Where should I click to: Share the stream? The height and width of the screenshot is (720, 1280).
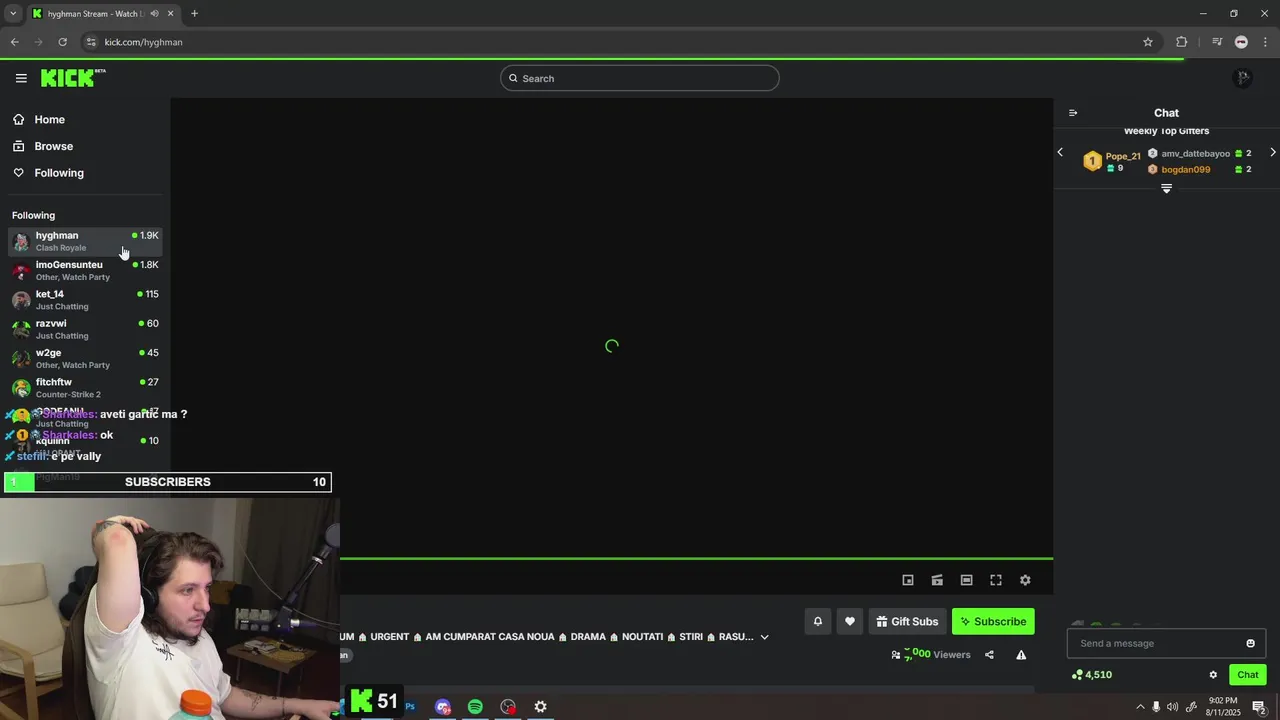coord(989,655)
